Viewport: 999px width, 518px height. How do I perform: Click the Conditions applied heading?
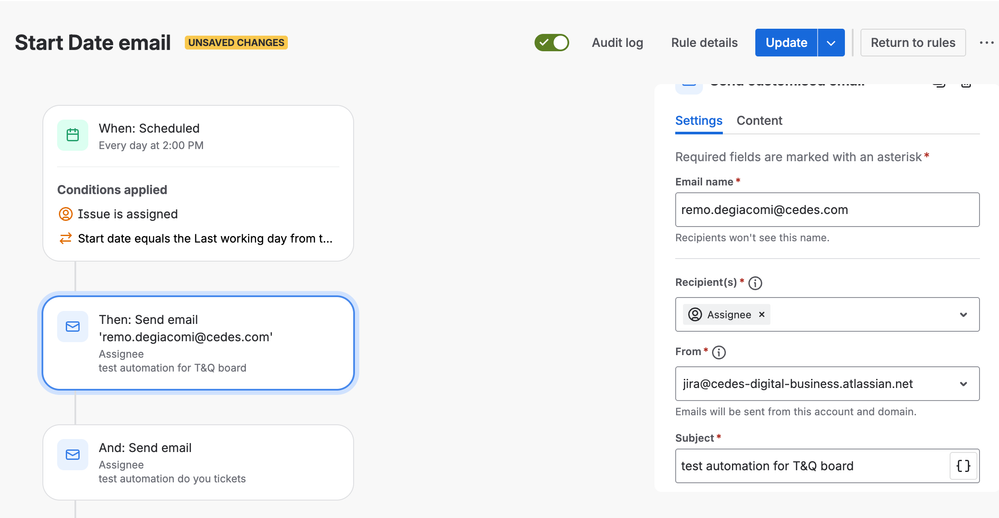112,190
